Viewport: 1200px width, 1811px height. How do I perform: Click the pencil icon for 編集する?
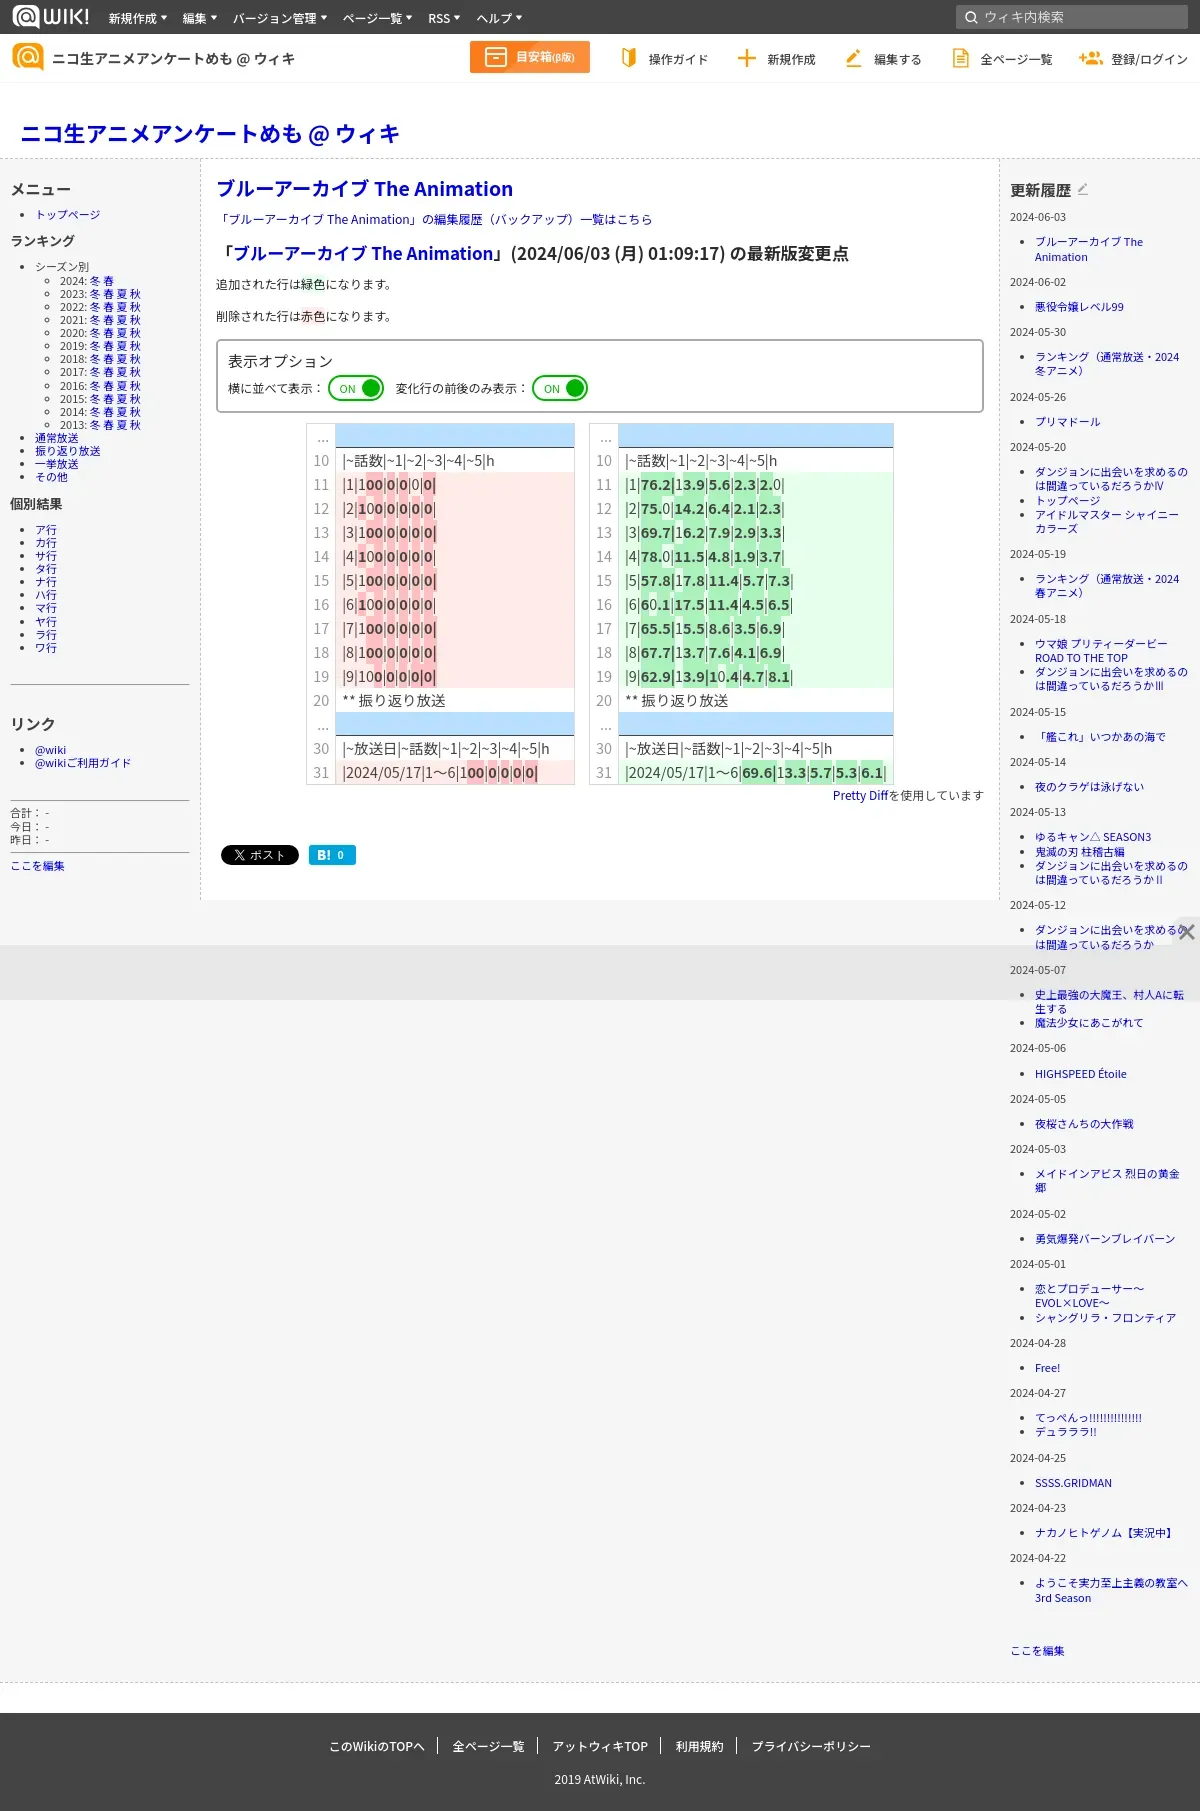coord(853,58)
